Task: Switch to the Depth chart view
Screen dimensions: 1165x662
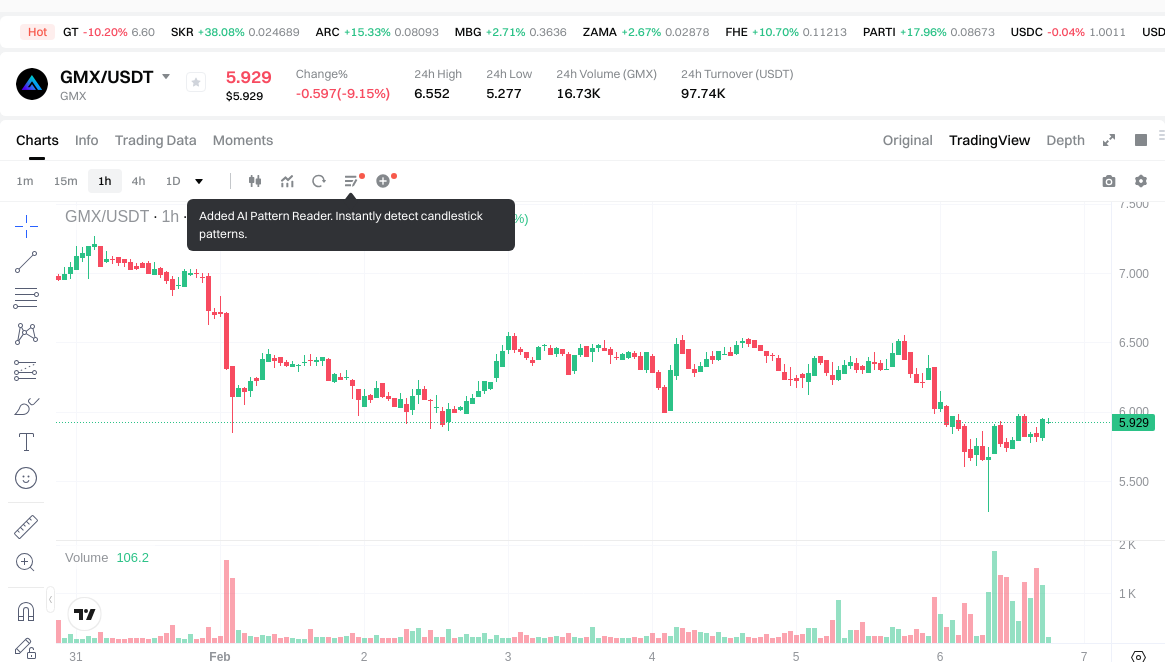Action: (1065, 140)
